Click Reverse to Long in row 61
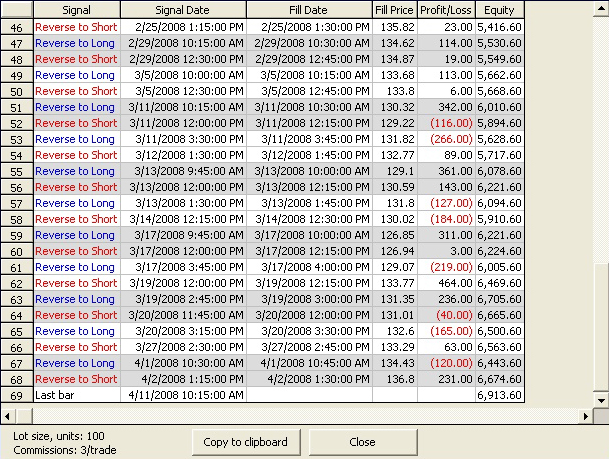Screen dimensions: 609x459 [x=75, y=267]
